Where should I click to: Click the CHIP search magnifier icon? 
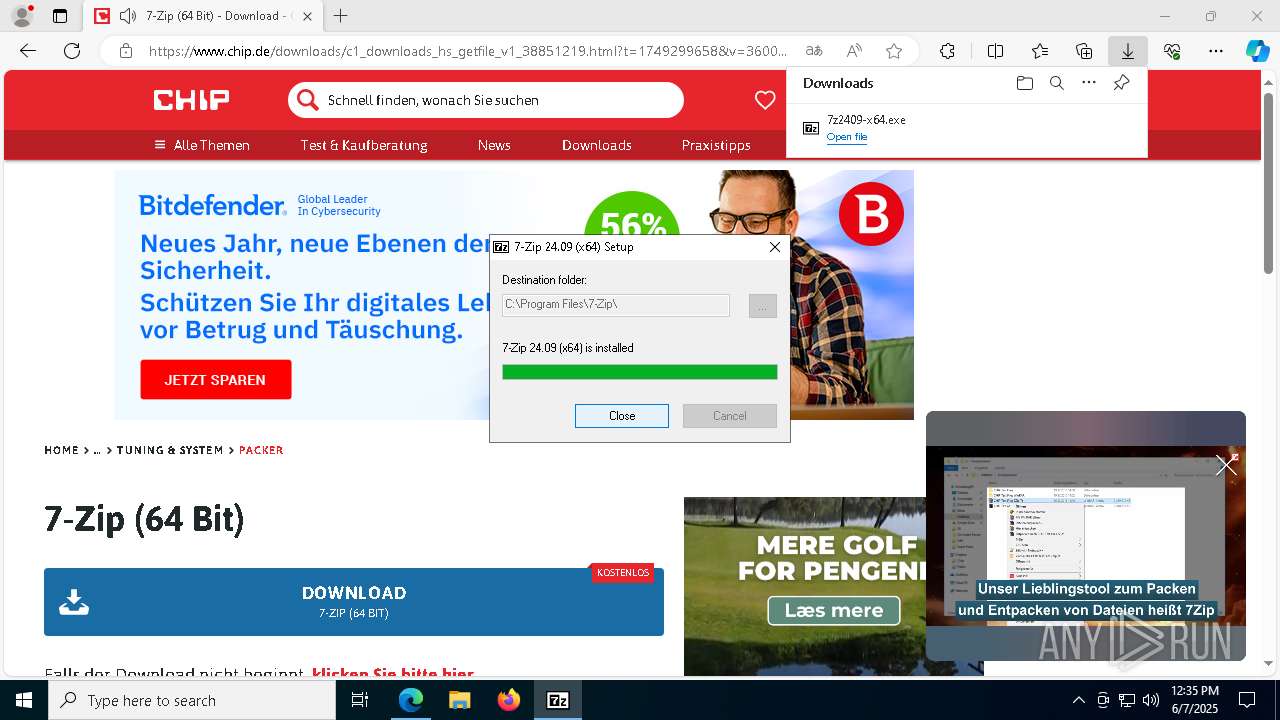308,100
